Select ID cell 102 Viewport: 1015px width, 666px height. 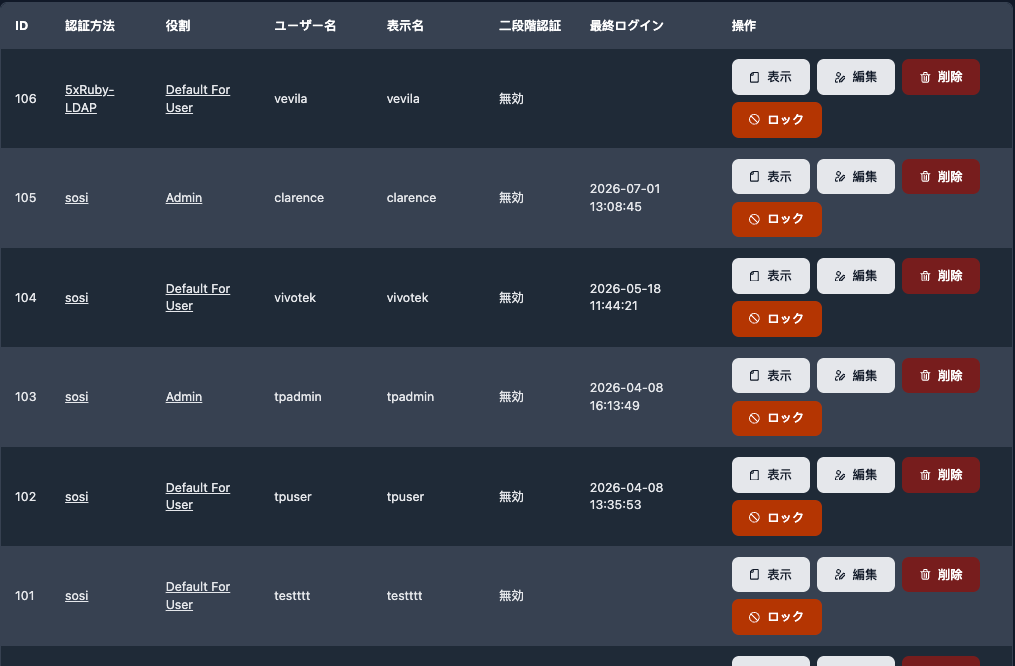26,496
